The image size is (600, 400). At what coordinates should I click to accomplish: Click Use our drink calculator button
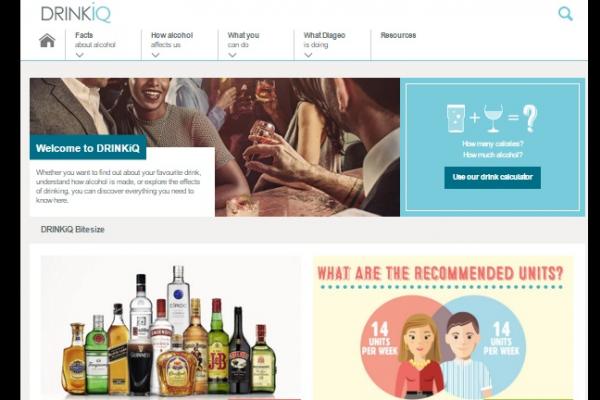pos(492,177)
